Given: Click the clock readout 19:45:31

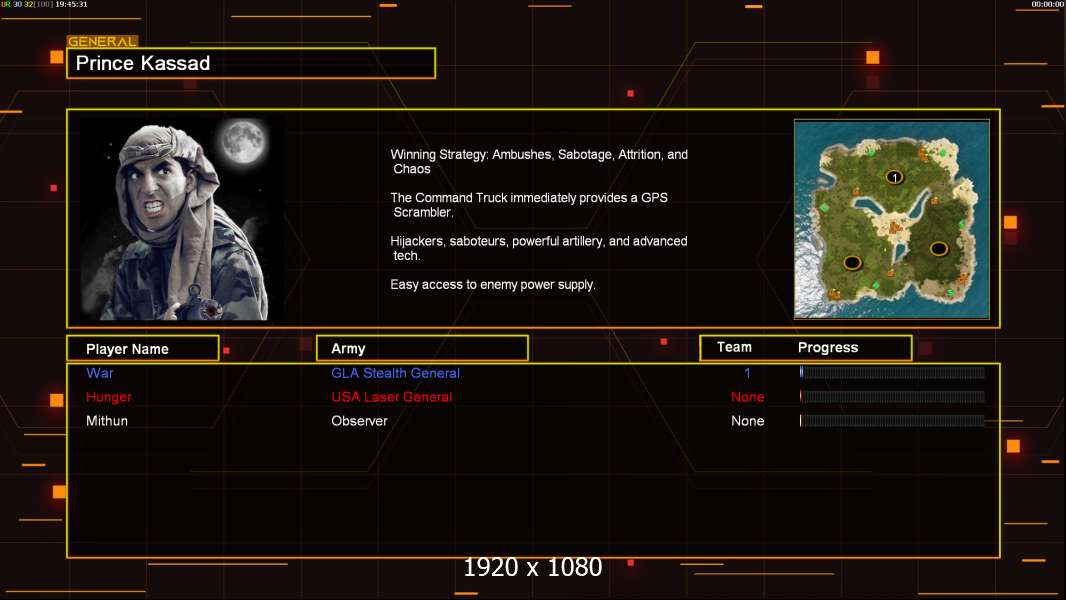Looking at the screenshot, I should coord(71,4).
